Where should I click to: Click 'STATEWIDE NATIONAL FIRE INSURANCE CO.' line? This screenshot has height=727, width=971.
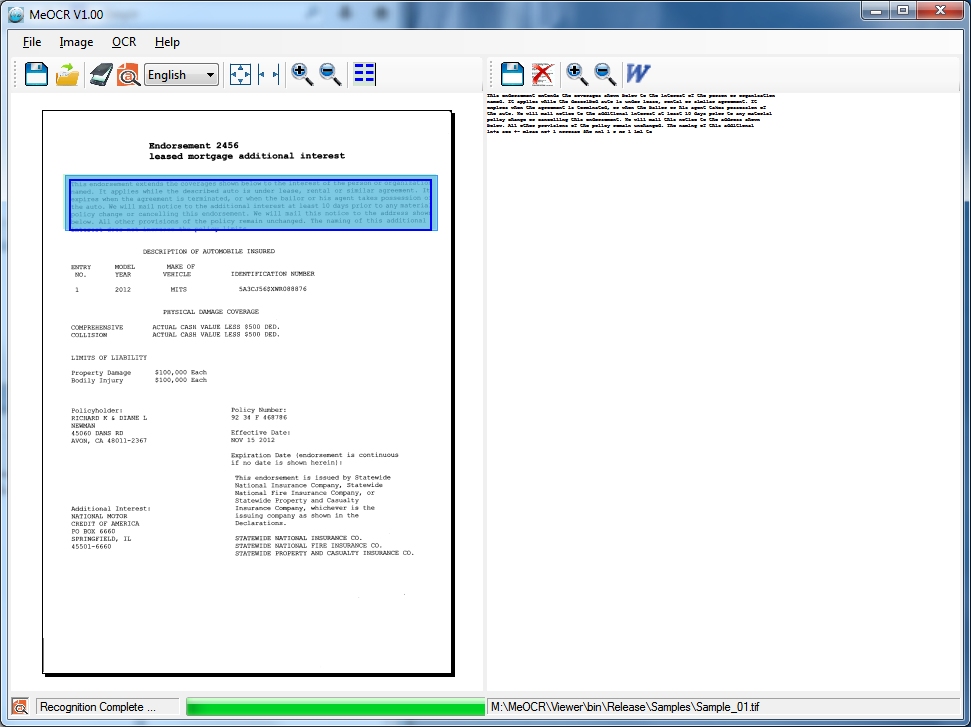pyautogui.click(x=308, y=546)
